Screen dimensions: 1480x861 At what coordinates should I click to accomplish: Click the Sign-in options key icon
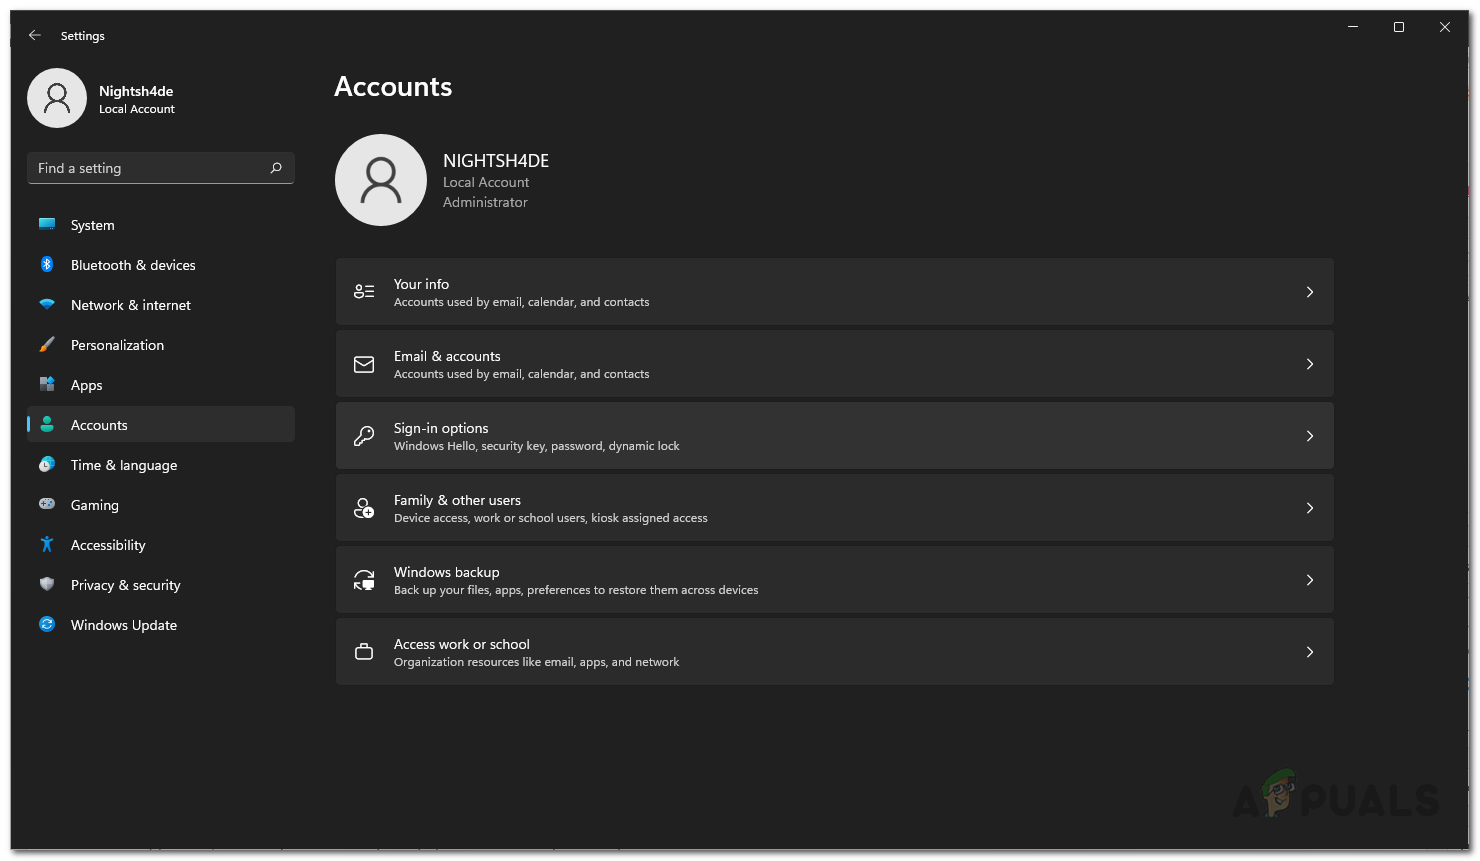tap(364, 436)
